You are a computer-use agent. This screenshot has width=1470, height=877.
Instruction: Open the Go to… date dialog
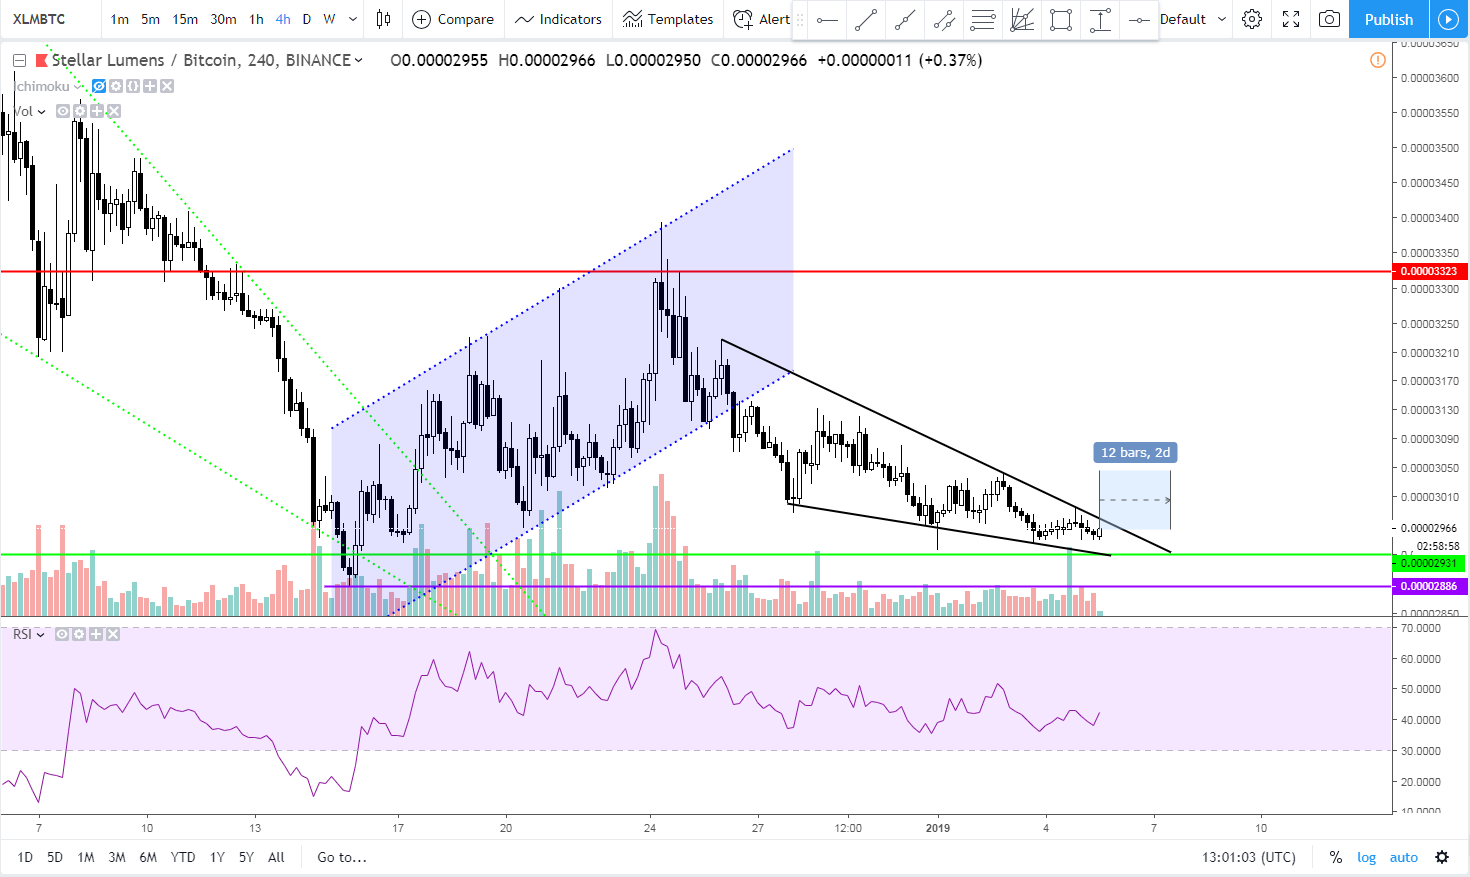[x=342, y=857]
